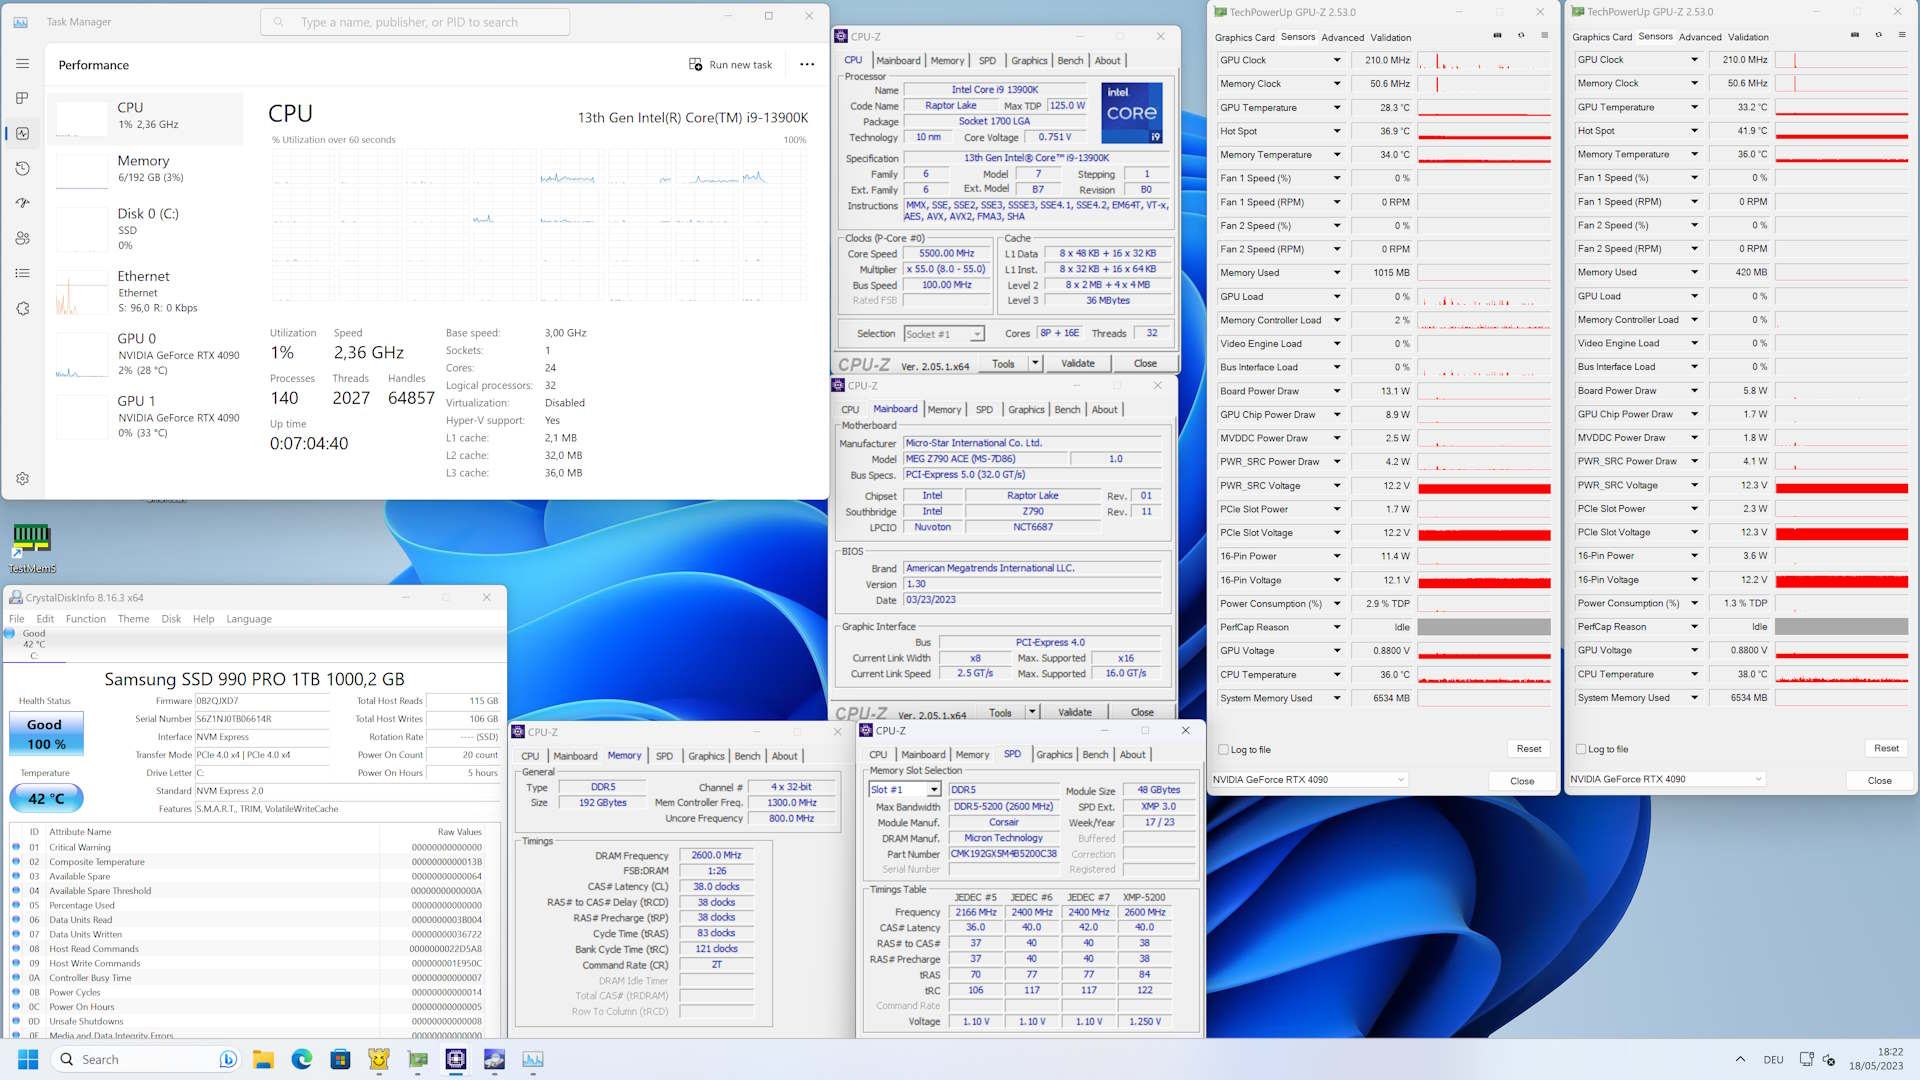Image resolution: width=1920 pixels, height=1080 pixels.
Task: Select Disk 0 (C:) in performance list
Action: click(x=145, y=228)
